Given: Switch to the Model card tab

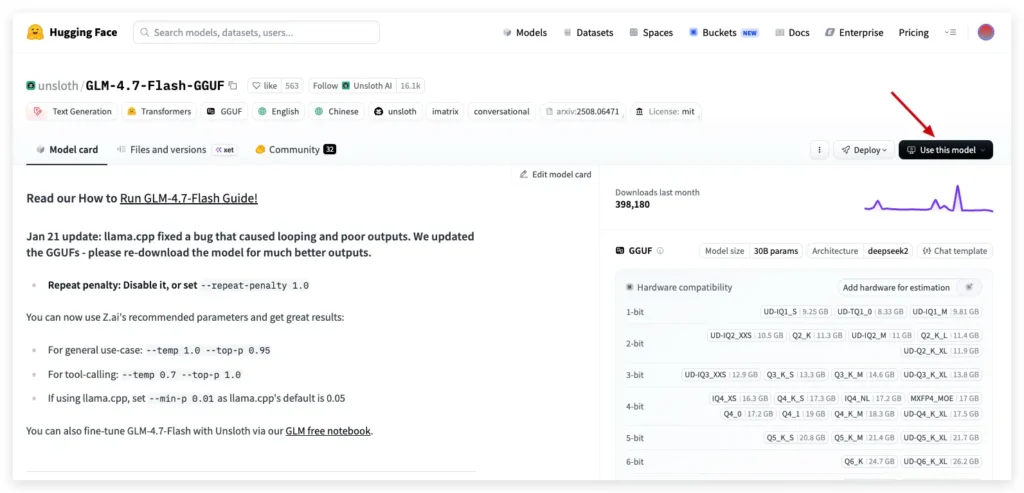Looking at the screenshot, I should pos(67,150).
